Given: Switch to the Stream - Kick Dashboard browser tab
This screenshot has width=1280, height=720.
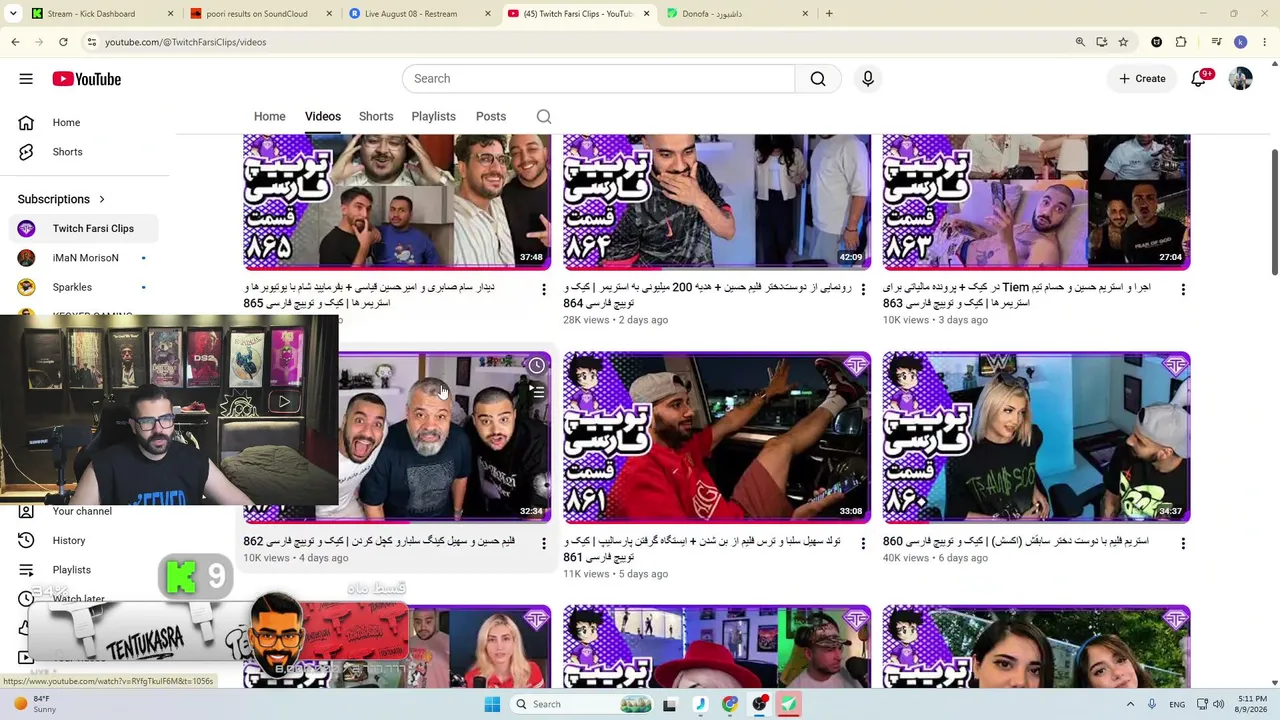Looking at the screenshot, I should point(102,14).
